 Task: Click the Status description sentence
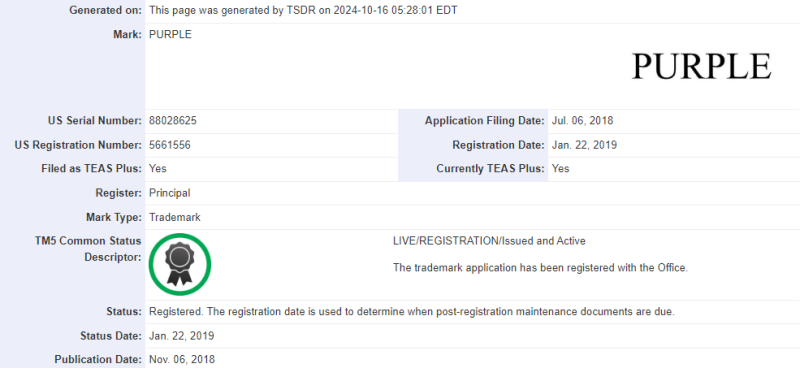click(x=412, y=311)
